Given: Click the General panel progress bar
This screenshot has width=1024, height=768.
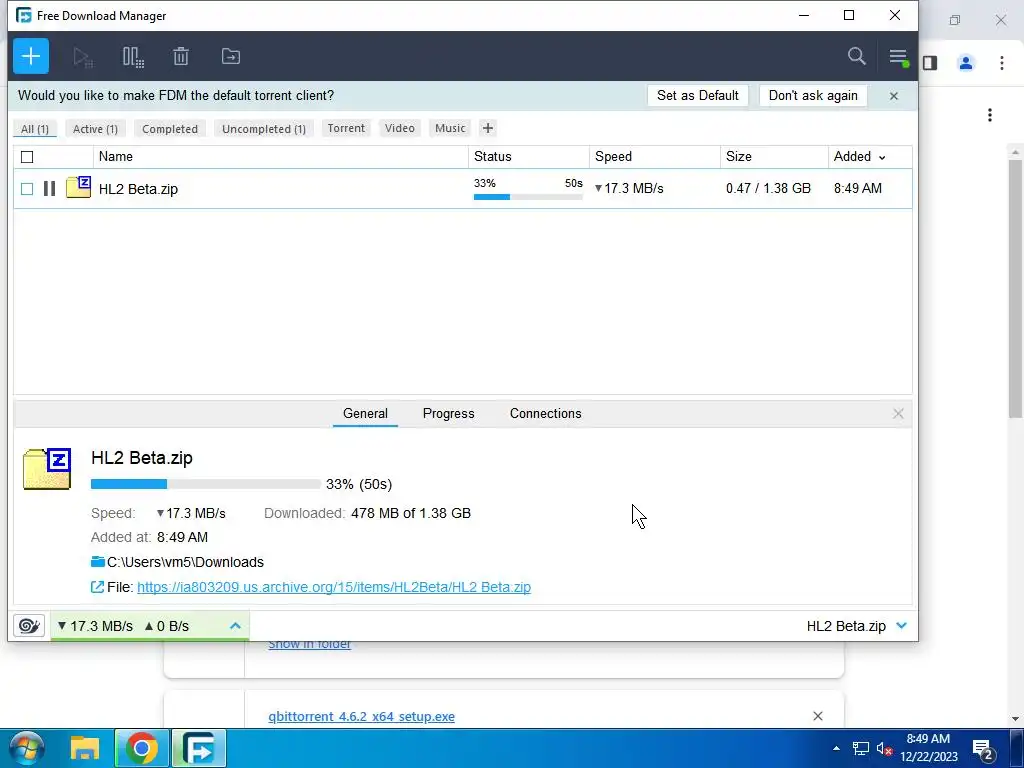Looking at the screenshot, I should (x=206, y=484).
